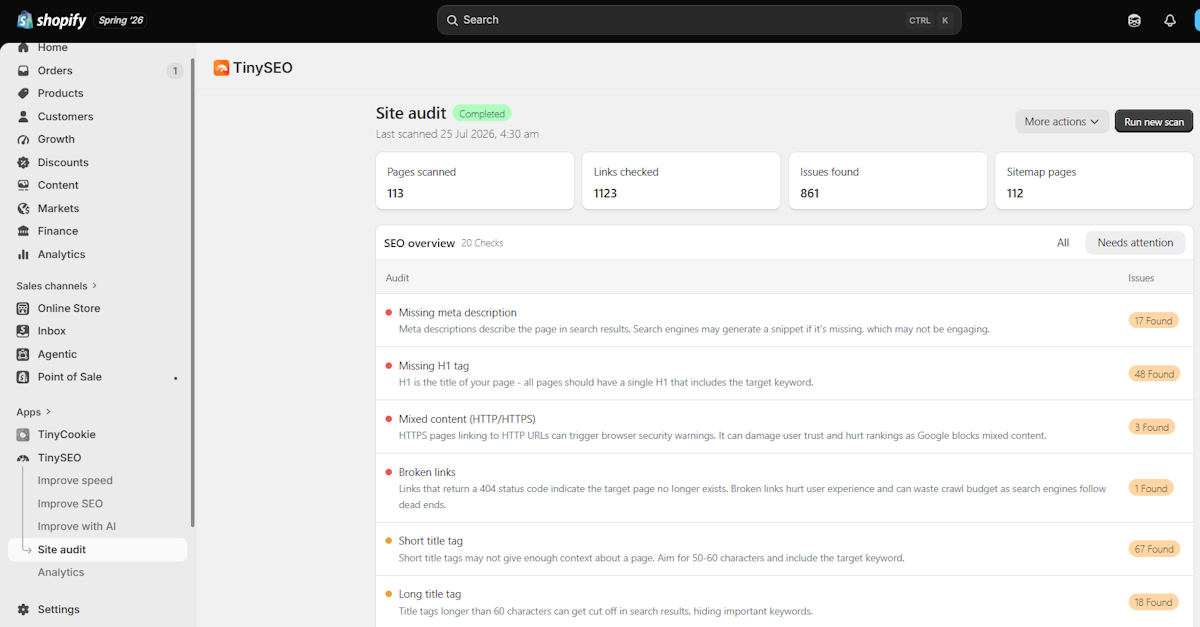Image resolution: width=1200 pixels, height=627 pixels.
Task: Open the Mixed content (HTTP/HTTPS) audit
Action: (785, 426)
